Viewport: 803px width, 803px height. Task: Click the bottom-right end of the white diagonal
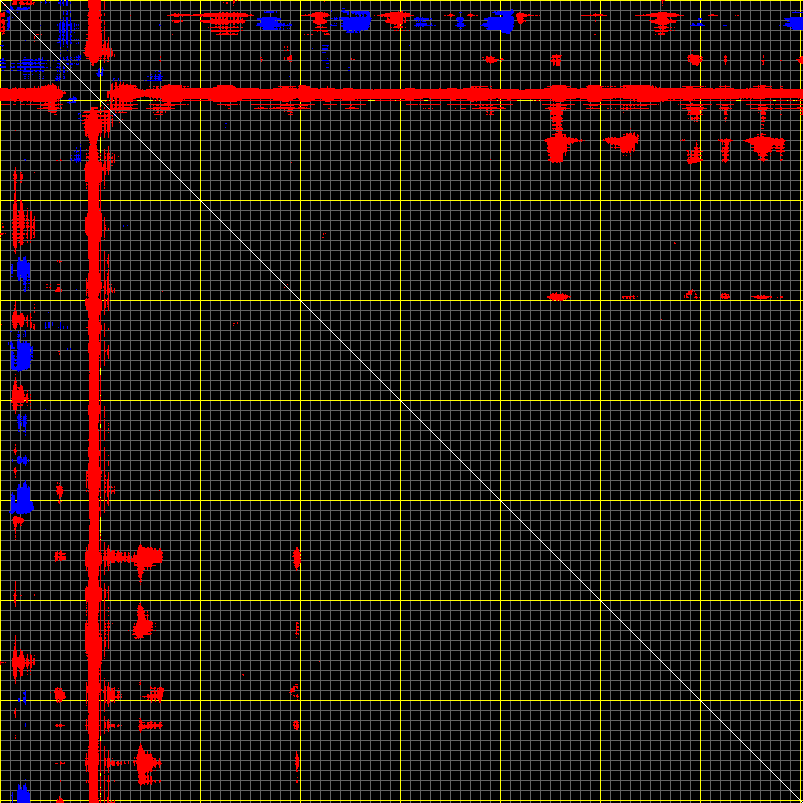click(798, 798)
